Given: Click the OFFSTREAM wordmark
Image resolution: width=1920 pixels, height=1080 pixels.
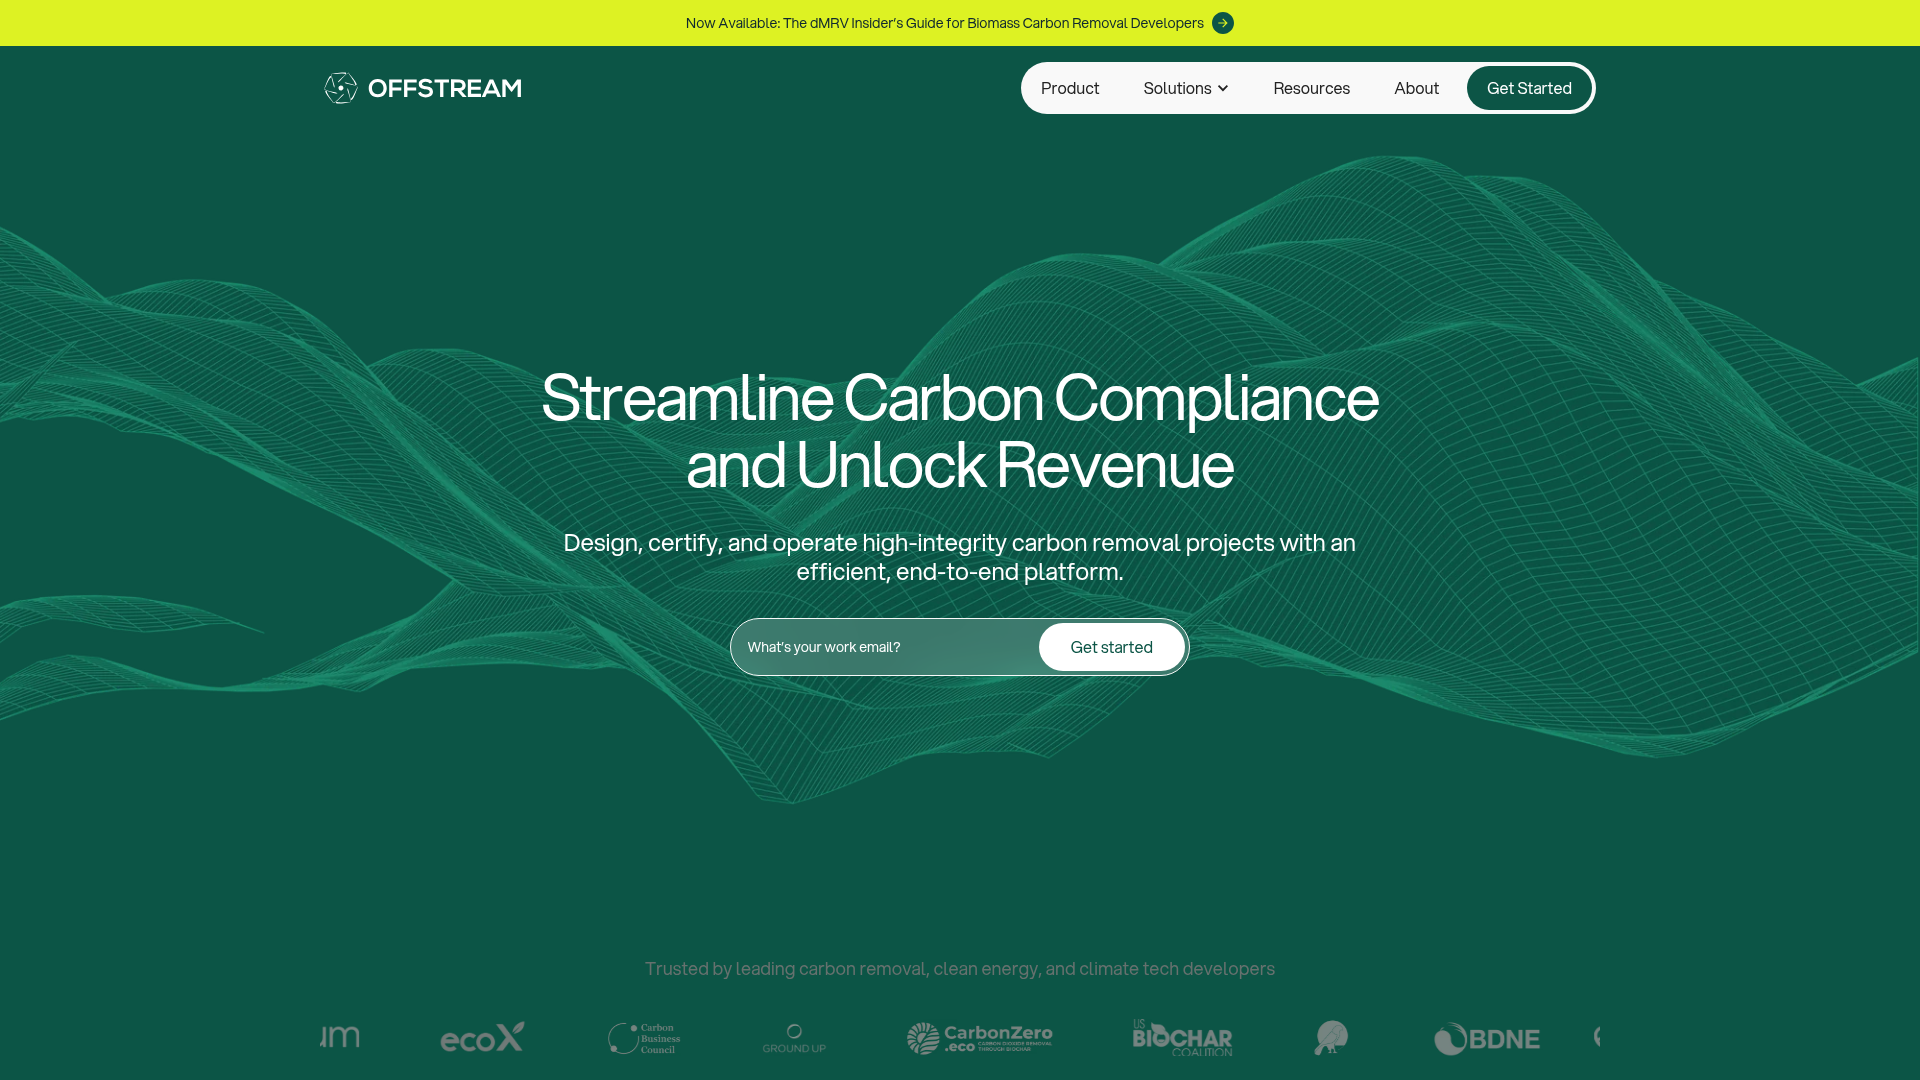Looking at the screenshot, I should tap(445, 88).
